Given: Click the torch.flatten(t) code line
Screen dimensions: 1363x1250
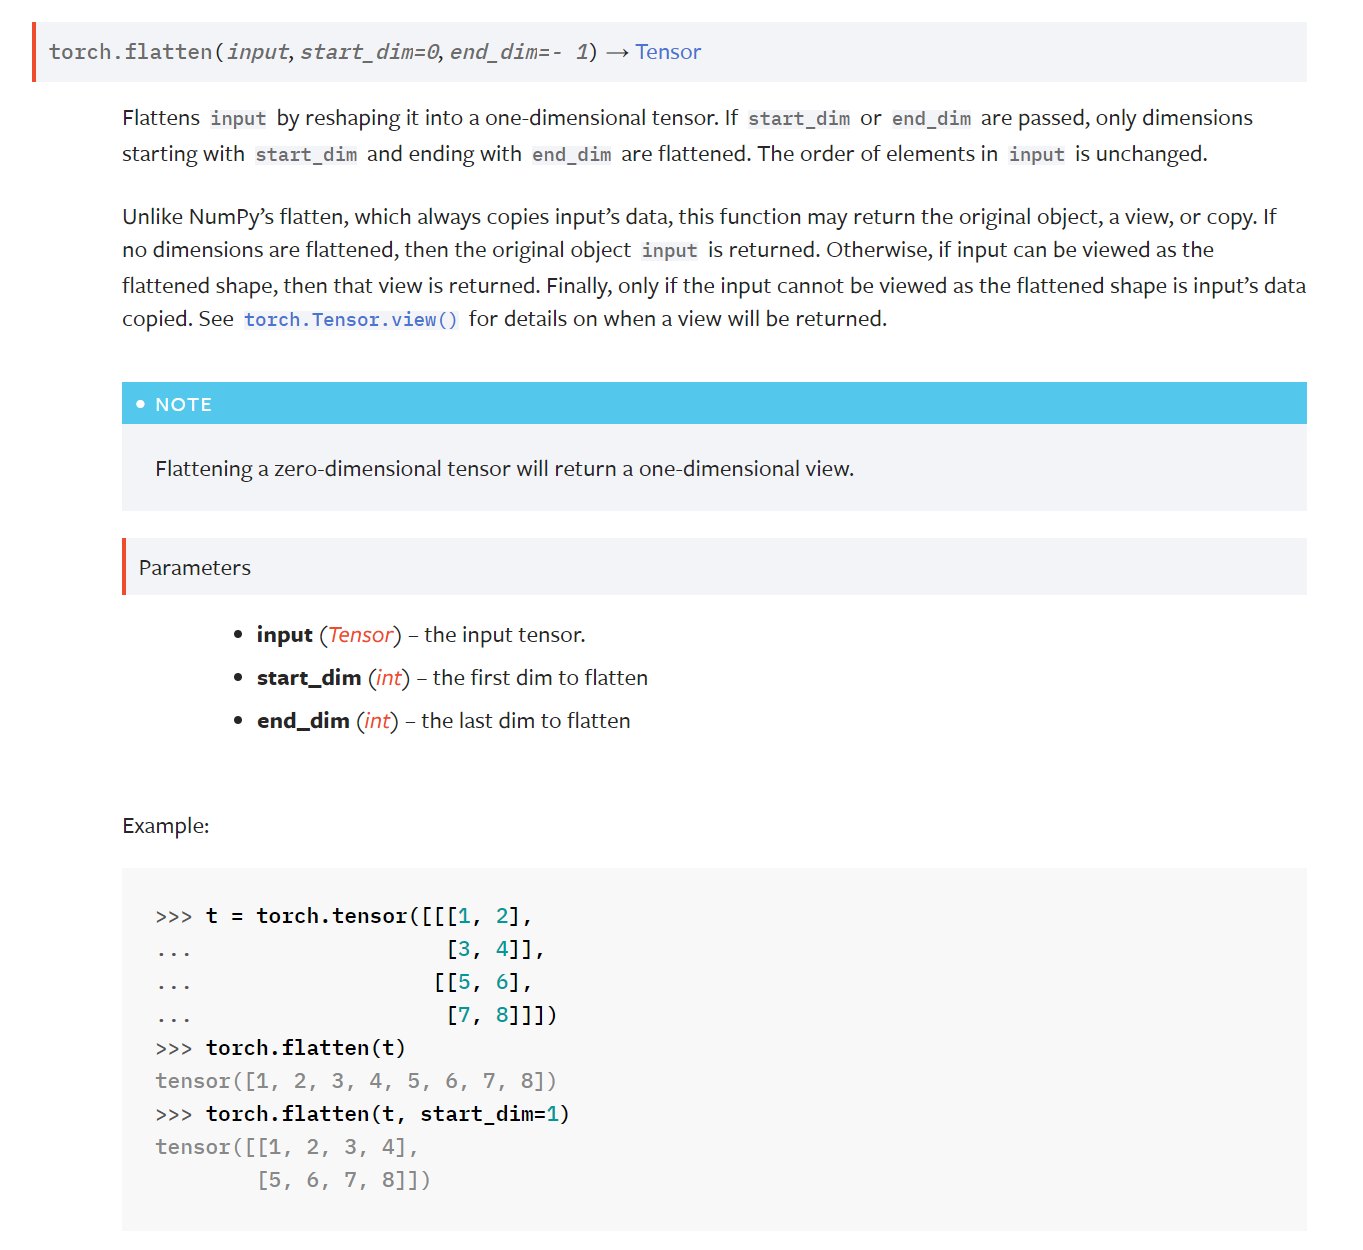Looking at the screenshot, I should pos(305,1048).
